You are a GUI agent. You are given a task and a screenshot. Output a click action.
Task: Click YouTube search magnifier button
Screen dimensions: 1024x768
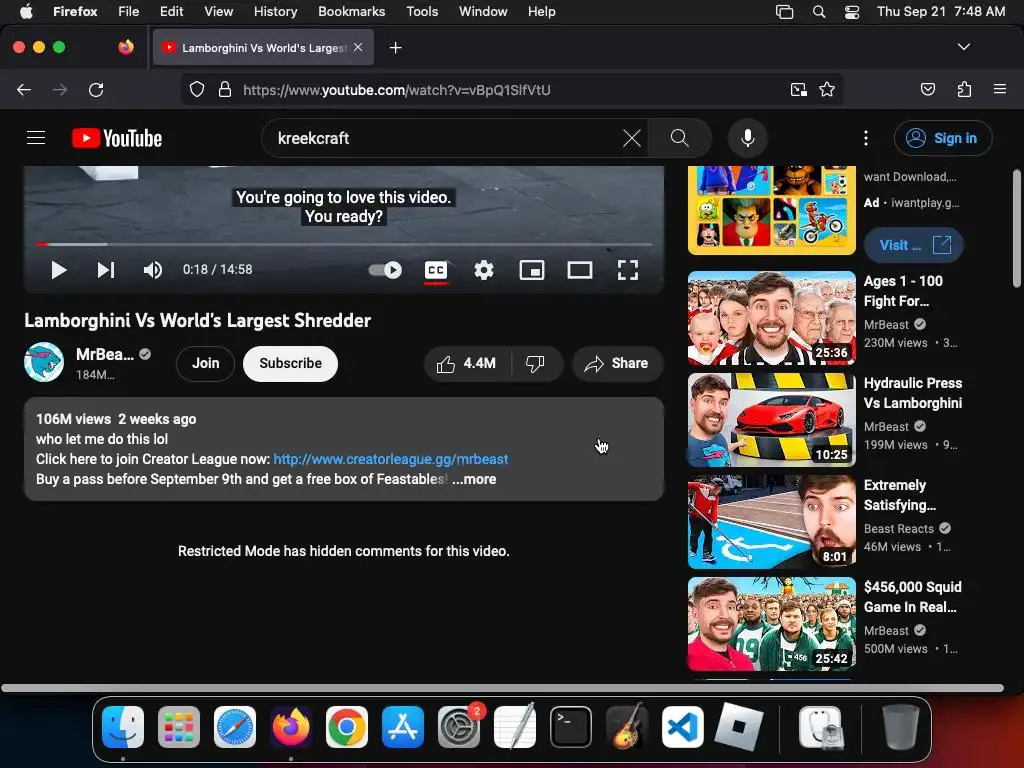(680, 138)
